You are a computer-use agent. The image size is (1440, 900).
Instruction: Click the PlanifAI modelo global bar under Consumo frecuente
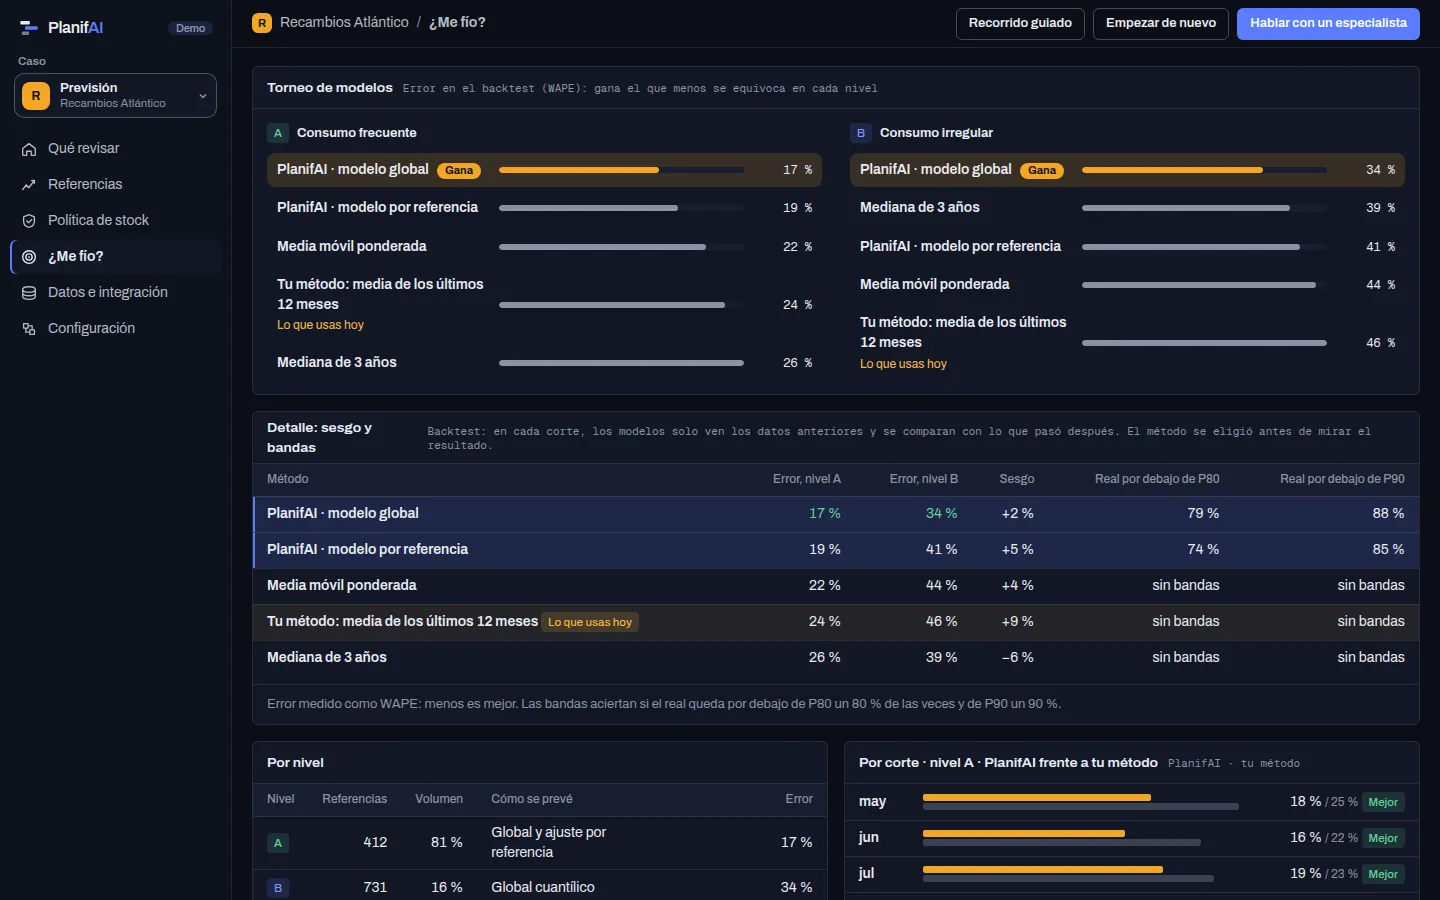tap(621, 170)
